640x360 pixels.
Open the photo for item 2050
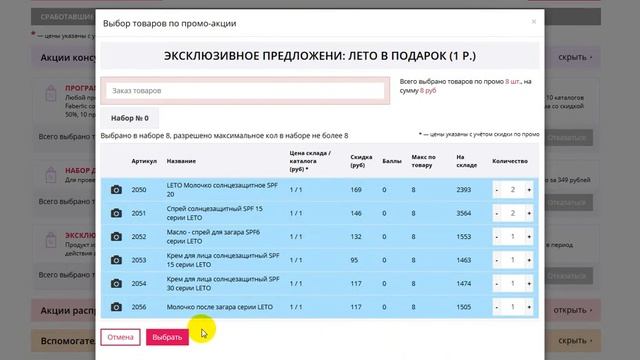pyautogui.click(x=116, y=190)
